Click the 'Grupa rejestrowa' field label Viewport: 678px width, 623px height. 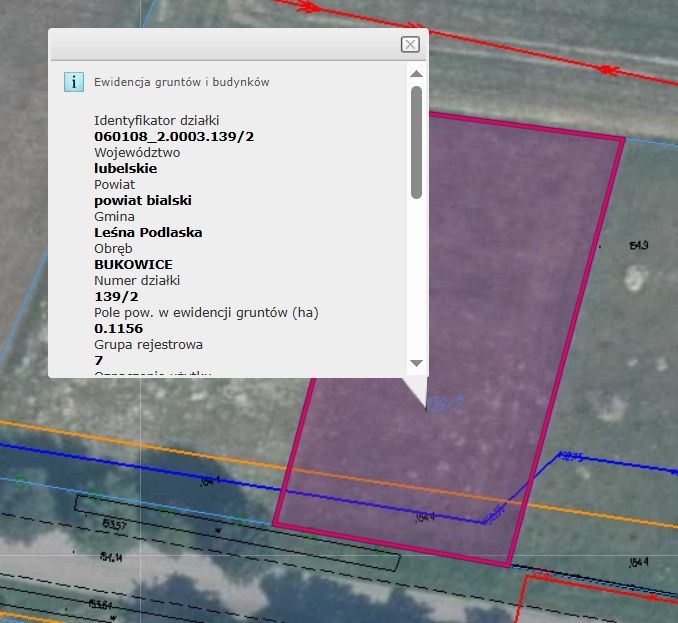click(x=148, y=344)
